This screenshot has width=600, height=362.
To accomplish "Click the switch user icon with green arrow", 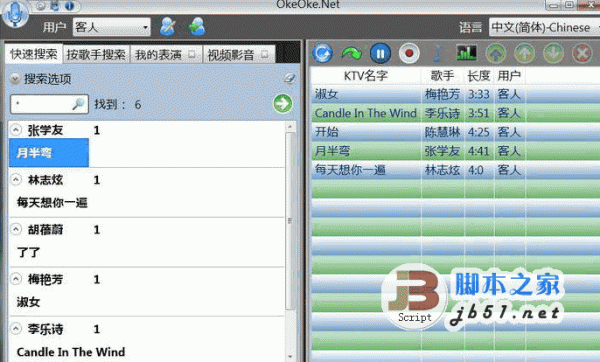I will point(197,27).
